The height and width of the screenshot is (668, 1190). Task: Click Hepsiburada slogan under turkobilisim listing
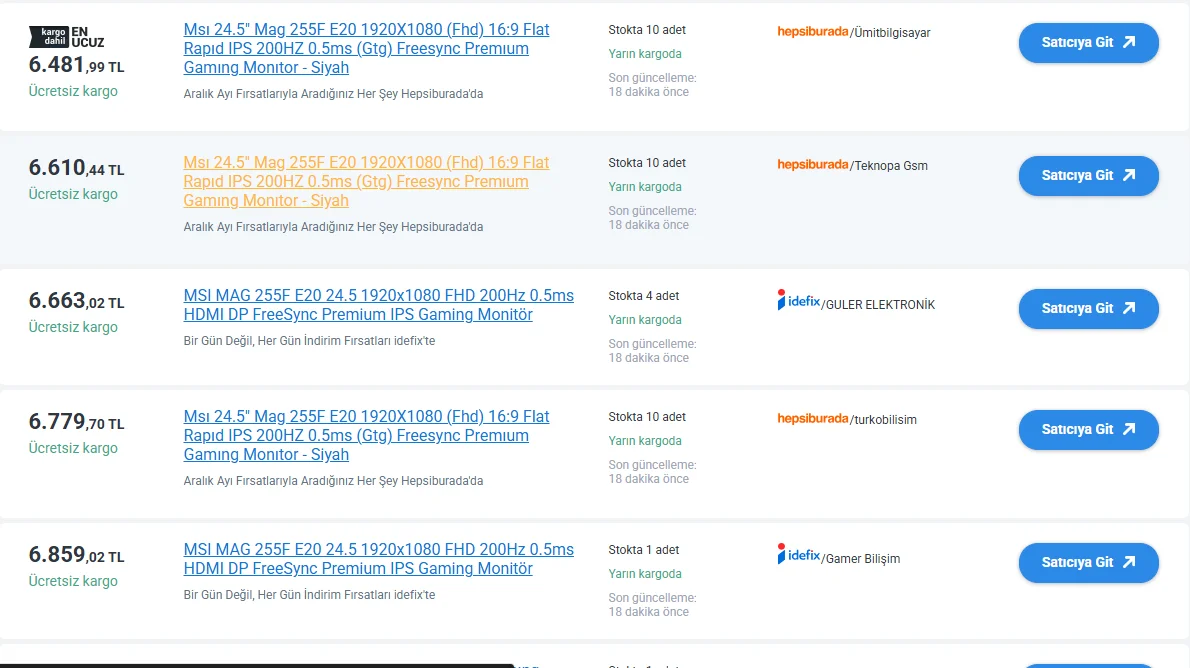[333, 481]
